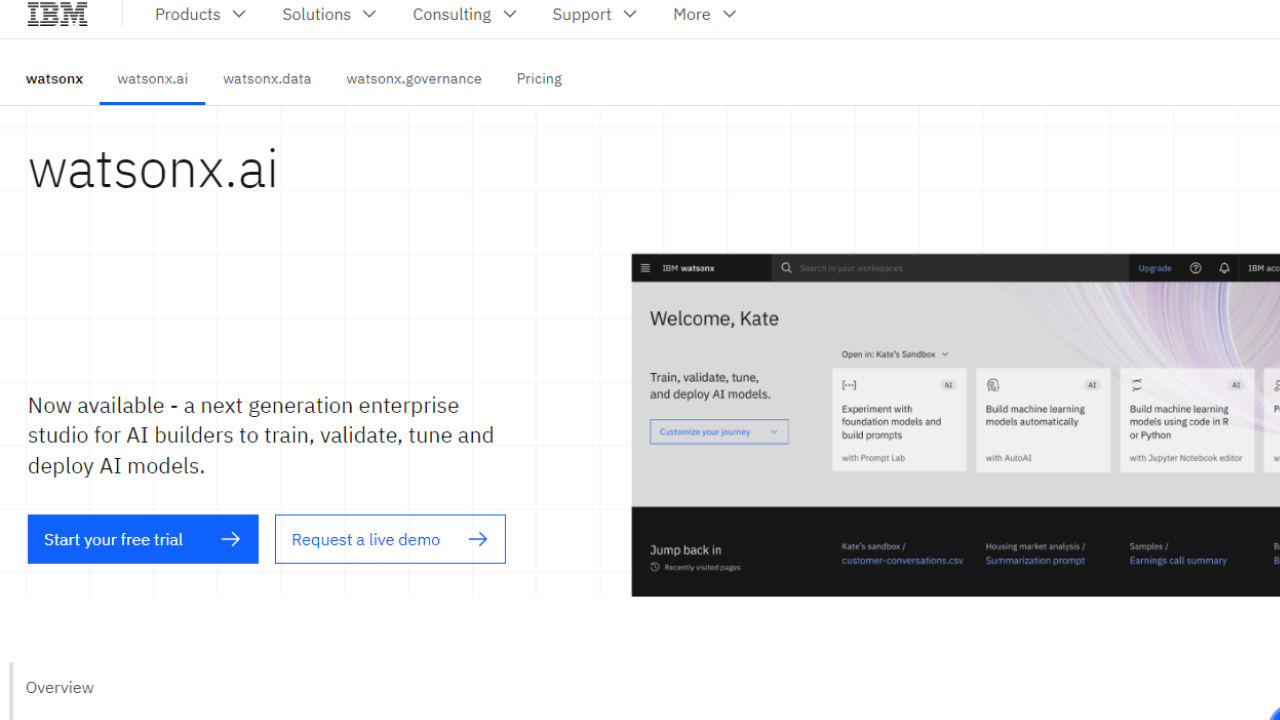Open the Products menu
Viewport: 1280px width, 720px height.
tap(200, 14)
